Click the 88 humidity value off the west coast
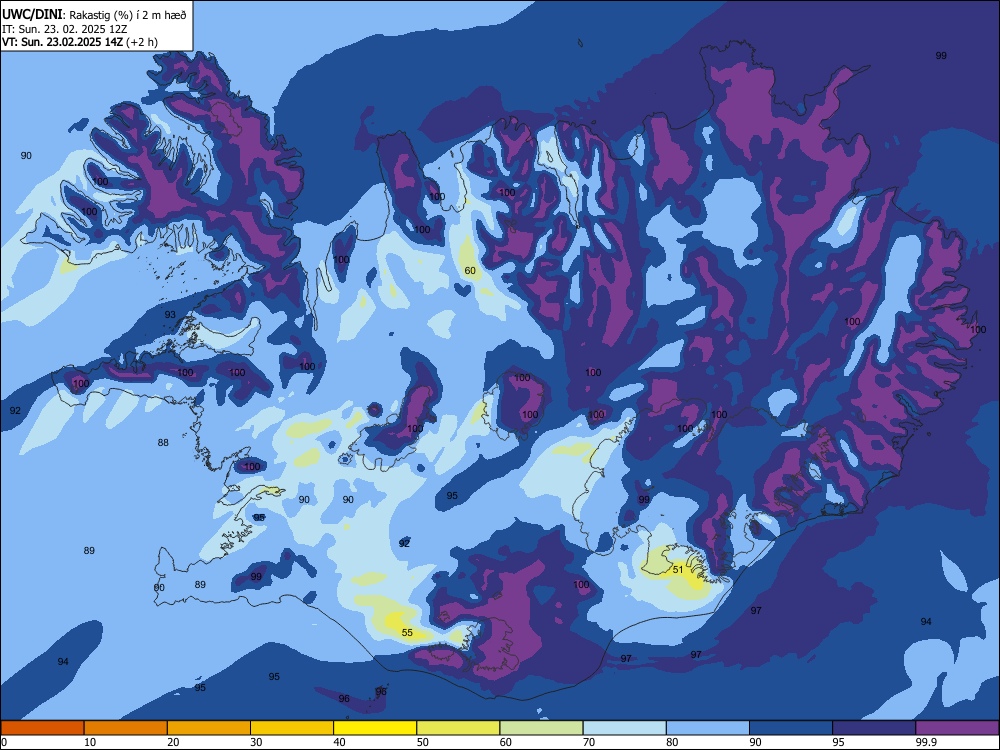The image size is (1000, 750). click(x=163, y=443)
